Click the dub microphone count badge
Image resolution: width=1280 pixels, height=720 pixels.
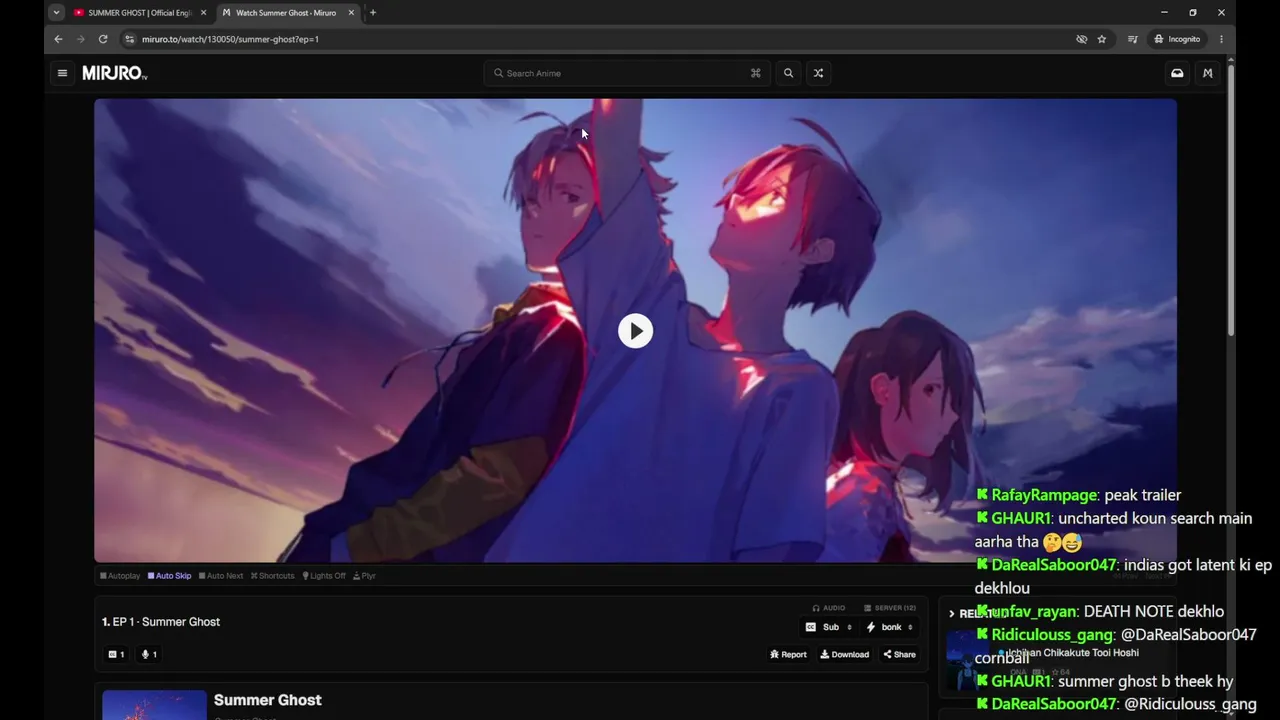(149, 655)
